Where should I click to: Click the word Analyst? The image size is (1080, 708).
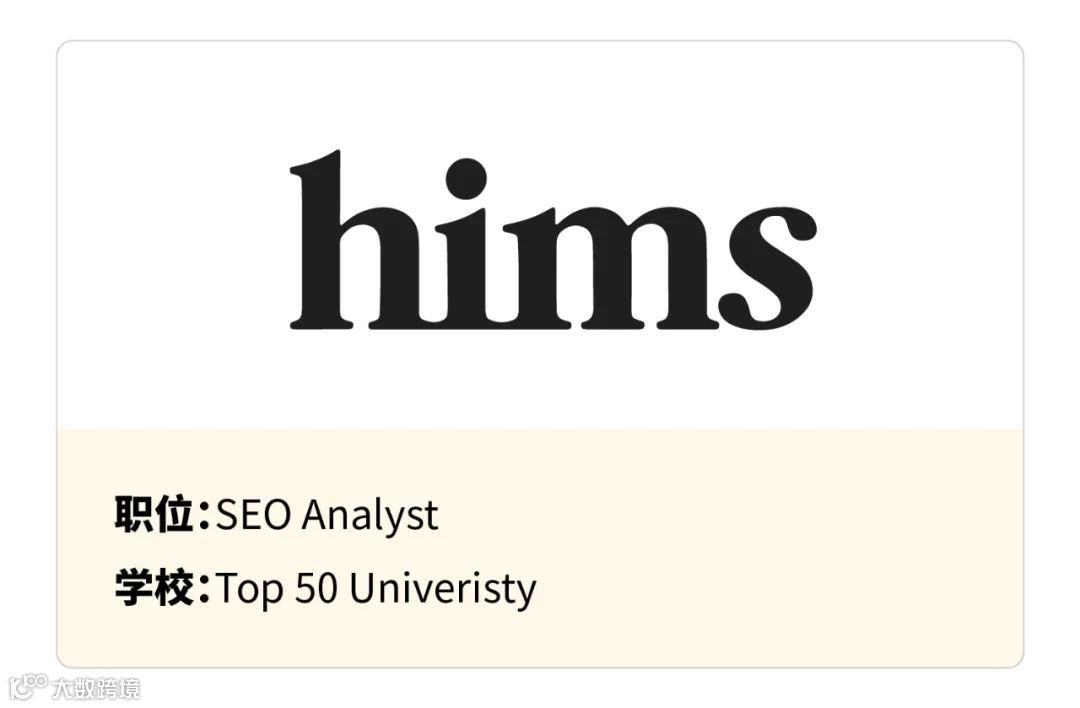coord(370,517)
